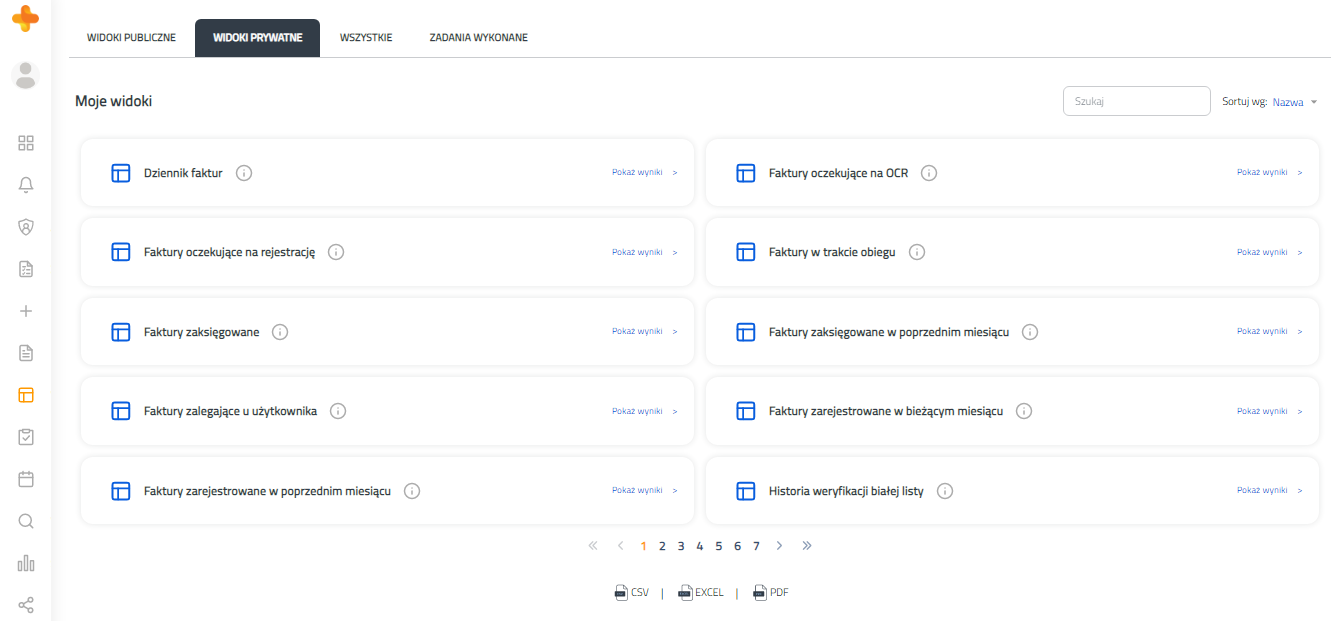
Task: Click info icon next to Faktury w trakcie obiegu
Action: 917,252
